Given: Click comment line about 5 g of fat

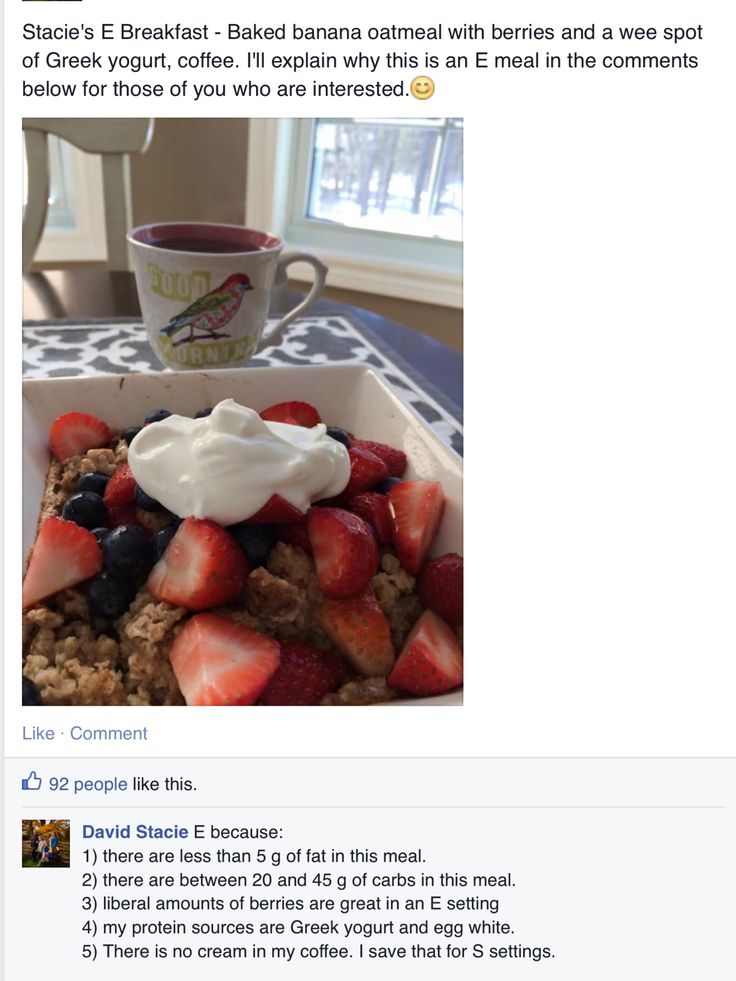Looking at the screenshot, I should pos(254,856).
